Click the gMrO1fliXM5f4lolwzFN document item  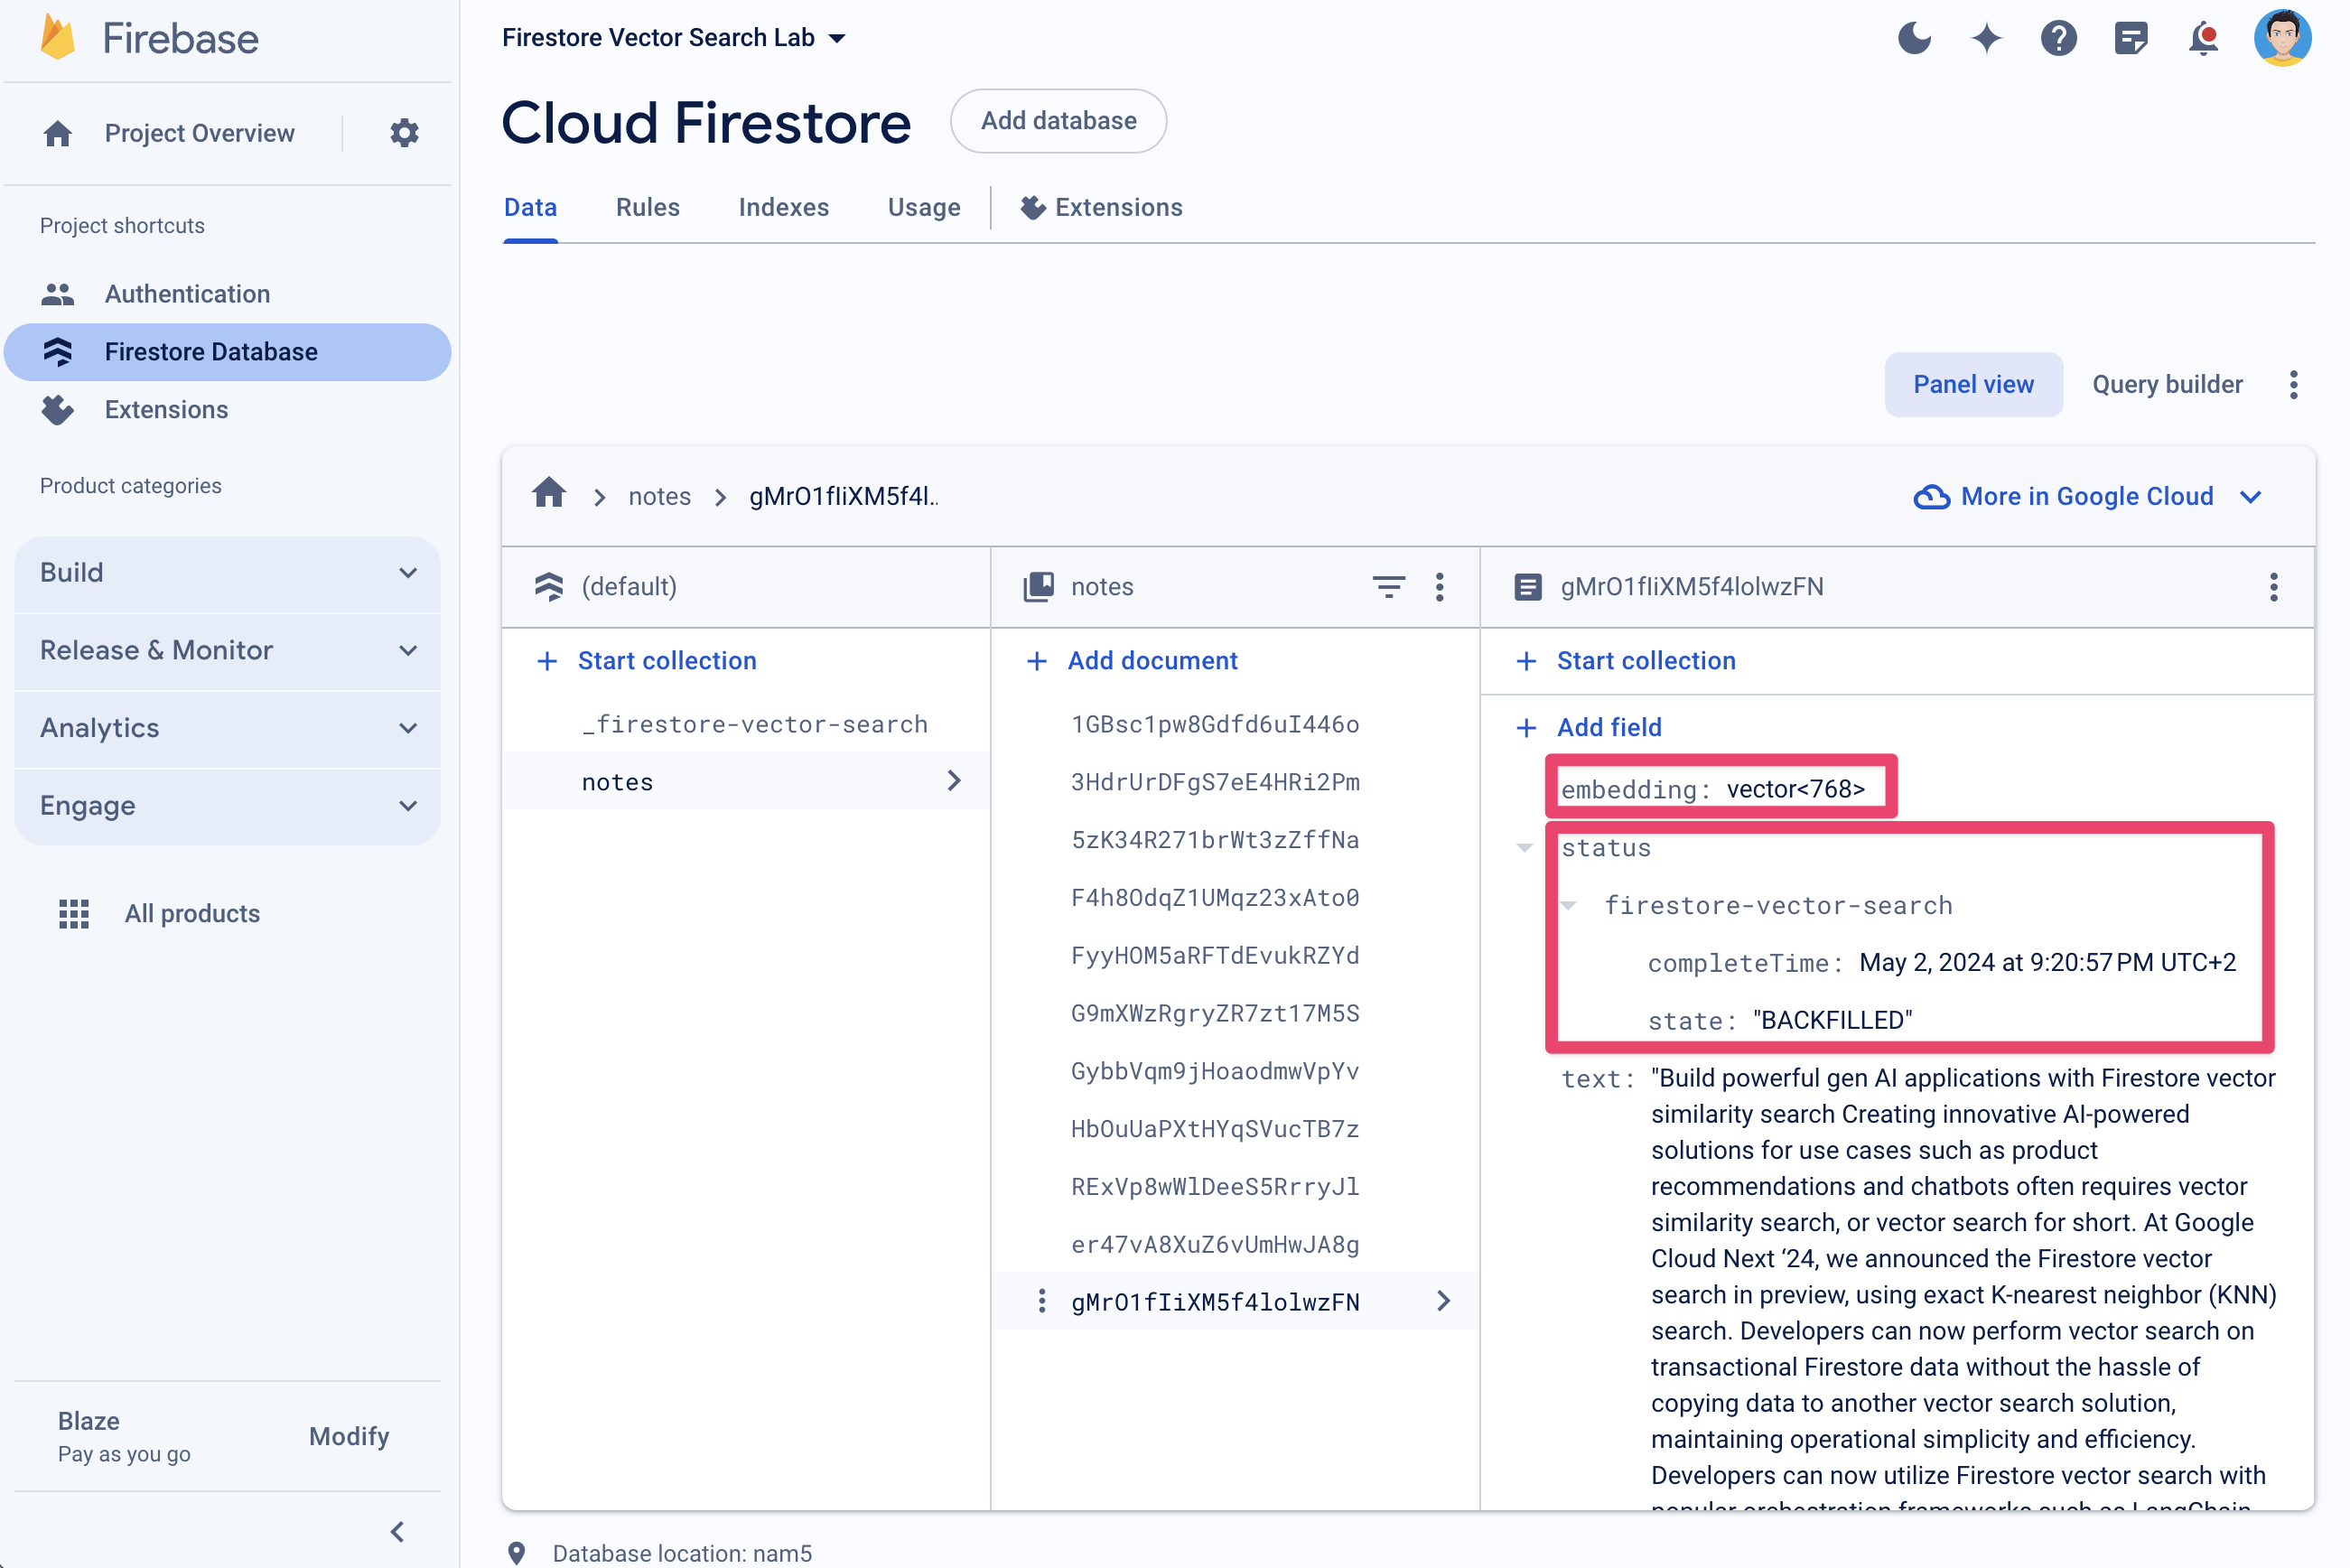[x=1215, y=1301]
